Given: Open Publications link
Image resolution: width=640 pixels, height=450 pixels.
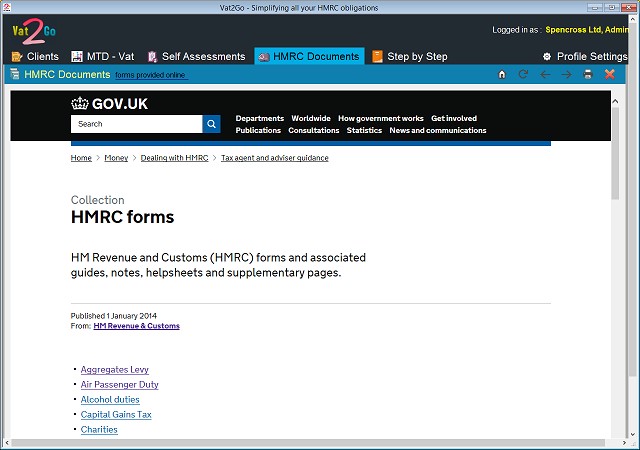Looking at the screenshot, I should (258, 130).
